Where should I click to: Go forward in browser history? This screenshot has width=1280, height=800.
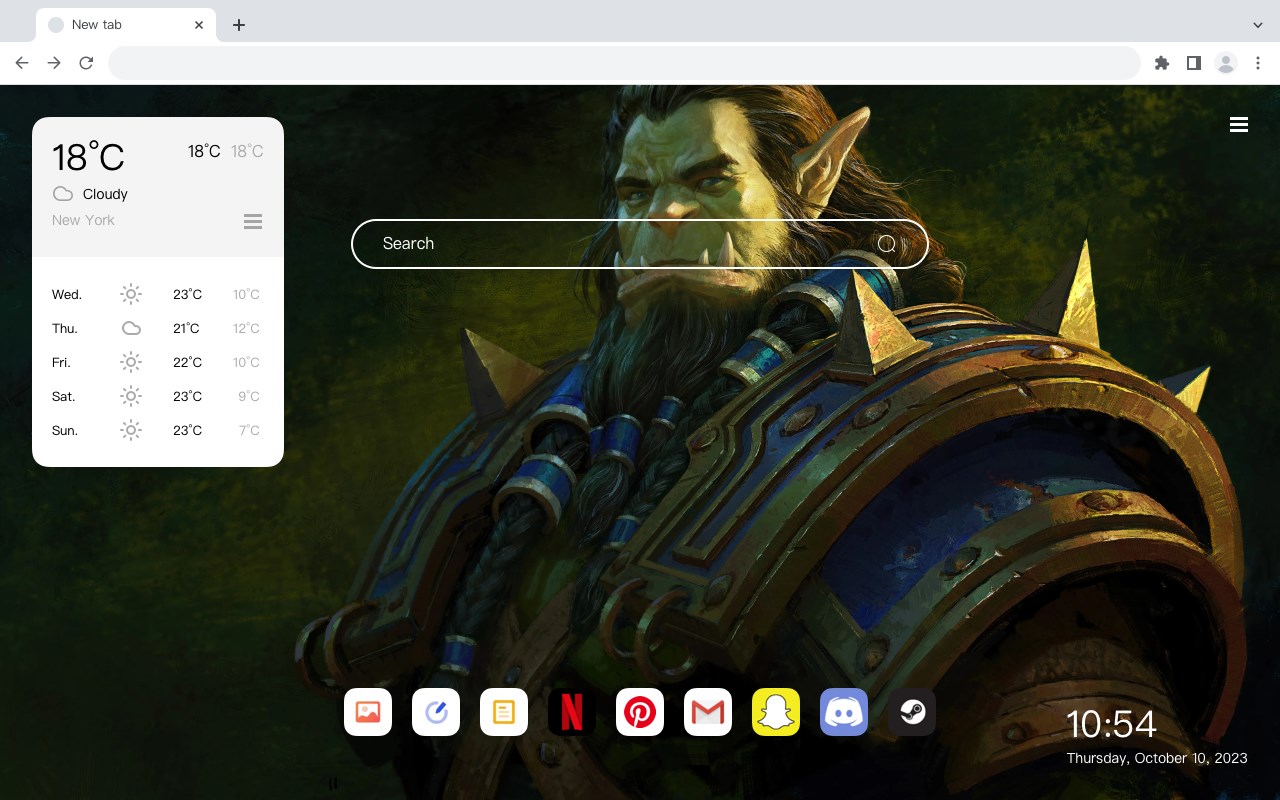(54, 63)
